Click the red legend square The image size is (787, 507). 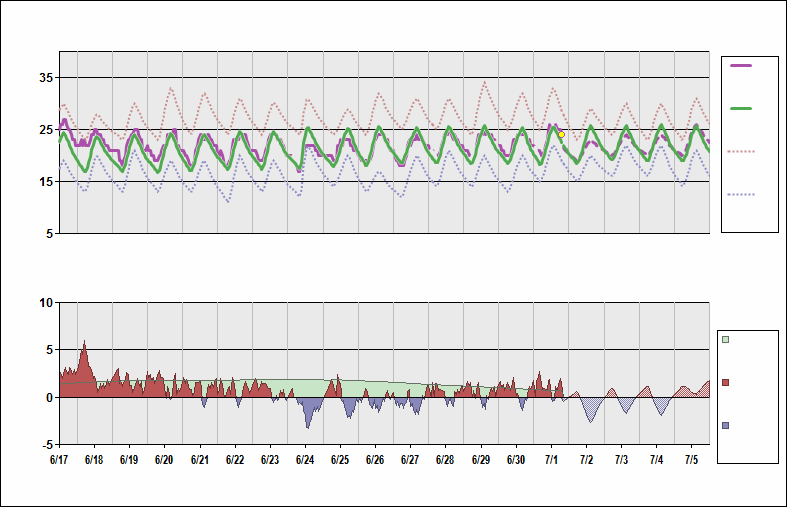726,382
